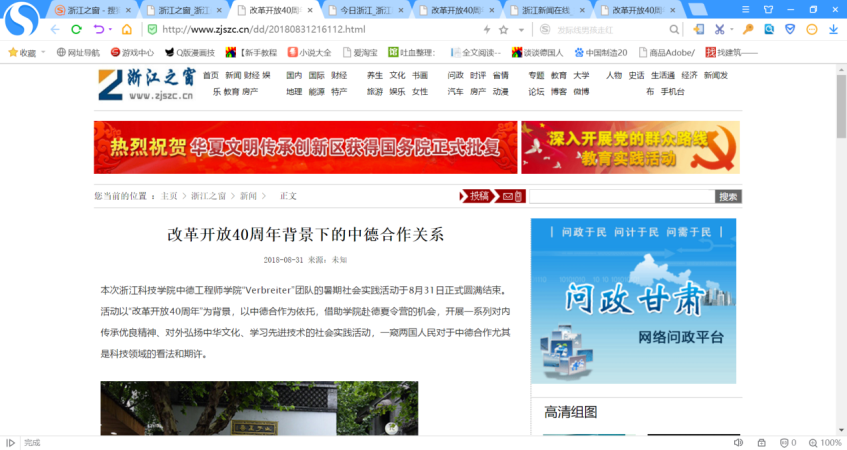This screenshot has height=450, width=847.
Task: Expand the dropdown arrow next to bookmark star
Action: coord(520,30)
